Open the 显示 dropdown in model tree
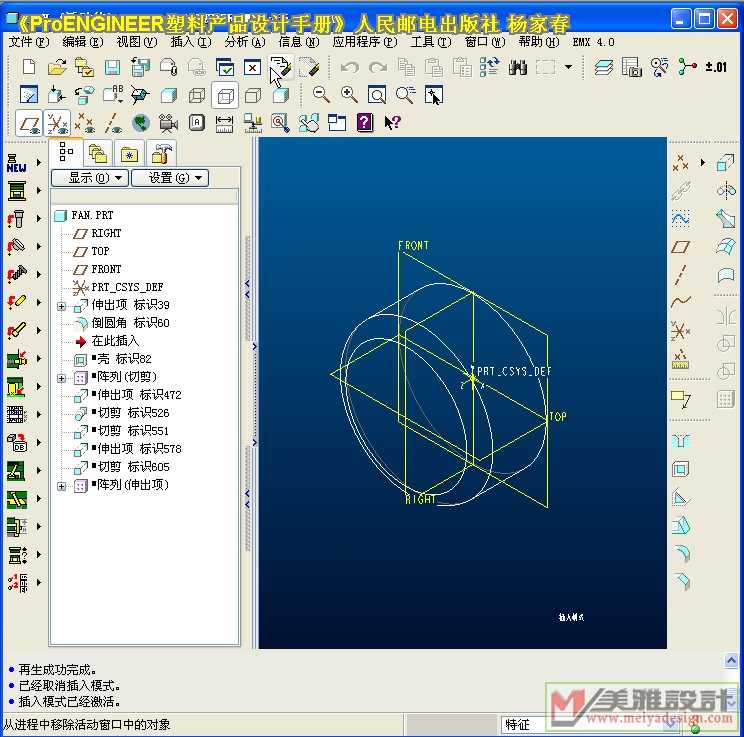Image resolution: width=744 pixels, height=737 pixels. click(x=90, y=178)
